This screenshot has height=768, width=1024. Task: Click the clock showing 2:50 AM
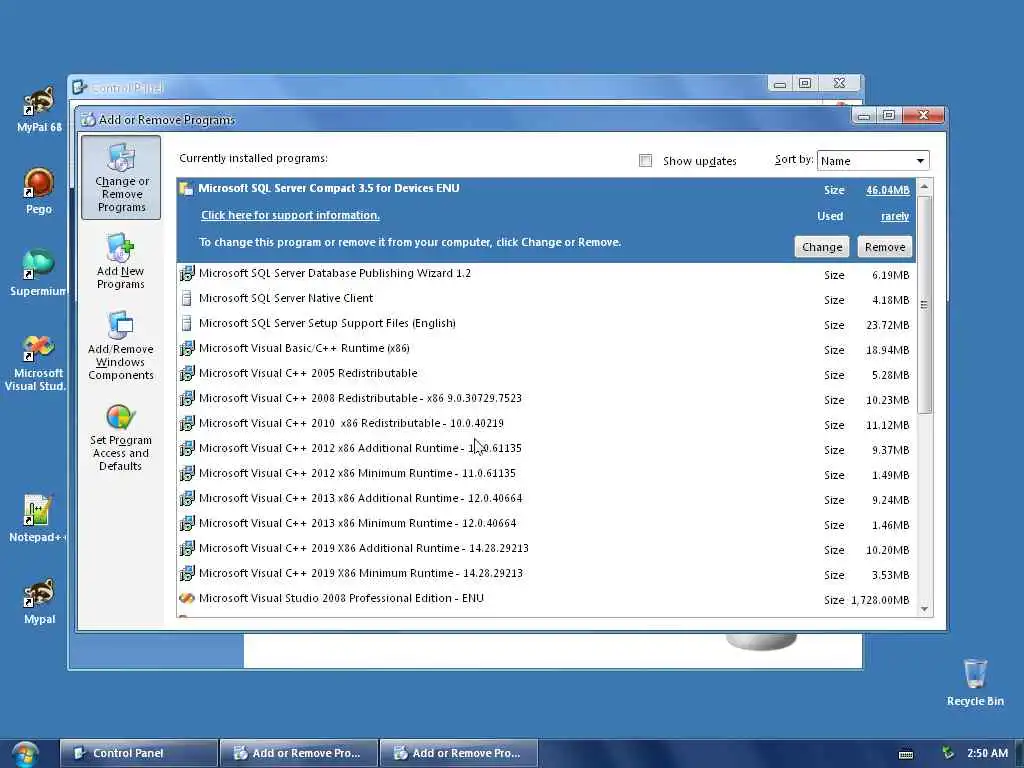pos(987,753)
